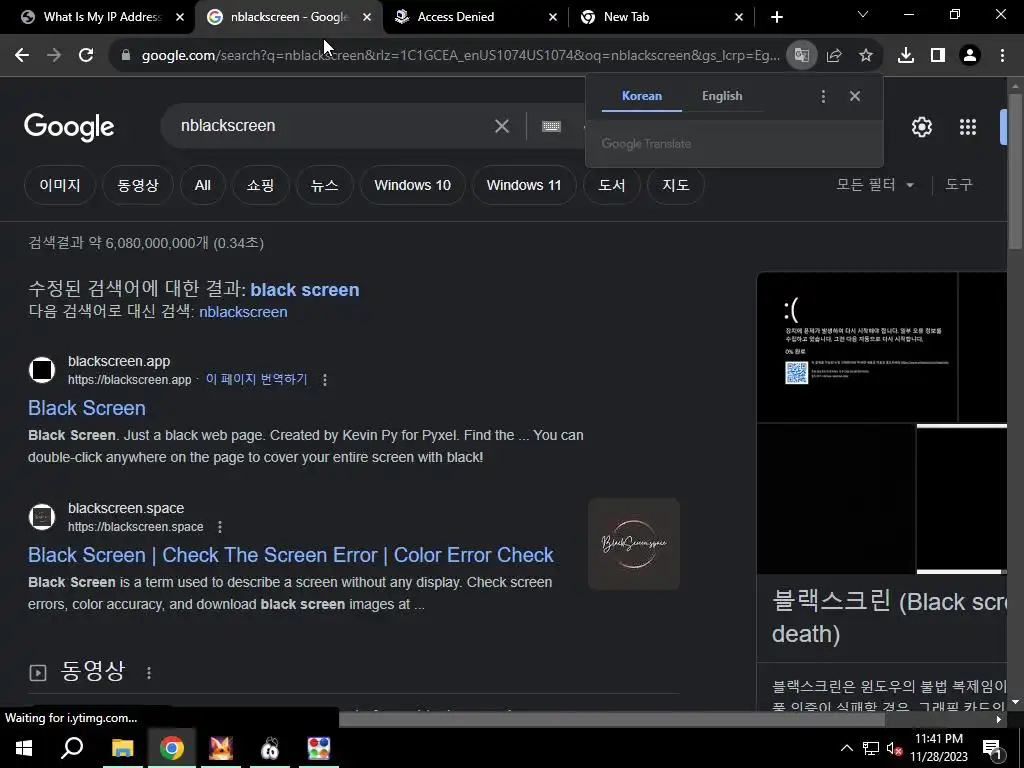The height and width of the screenshot is (768, 1024).
Task: Open the muted volume tray icon
Action: 894,748
